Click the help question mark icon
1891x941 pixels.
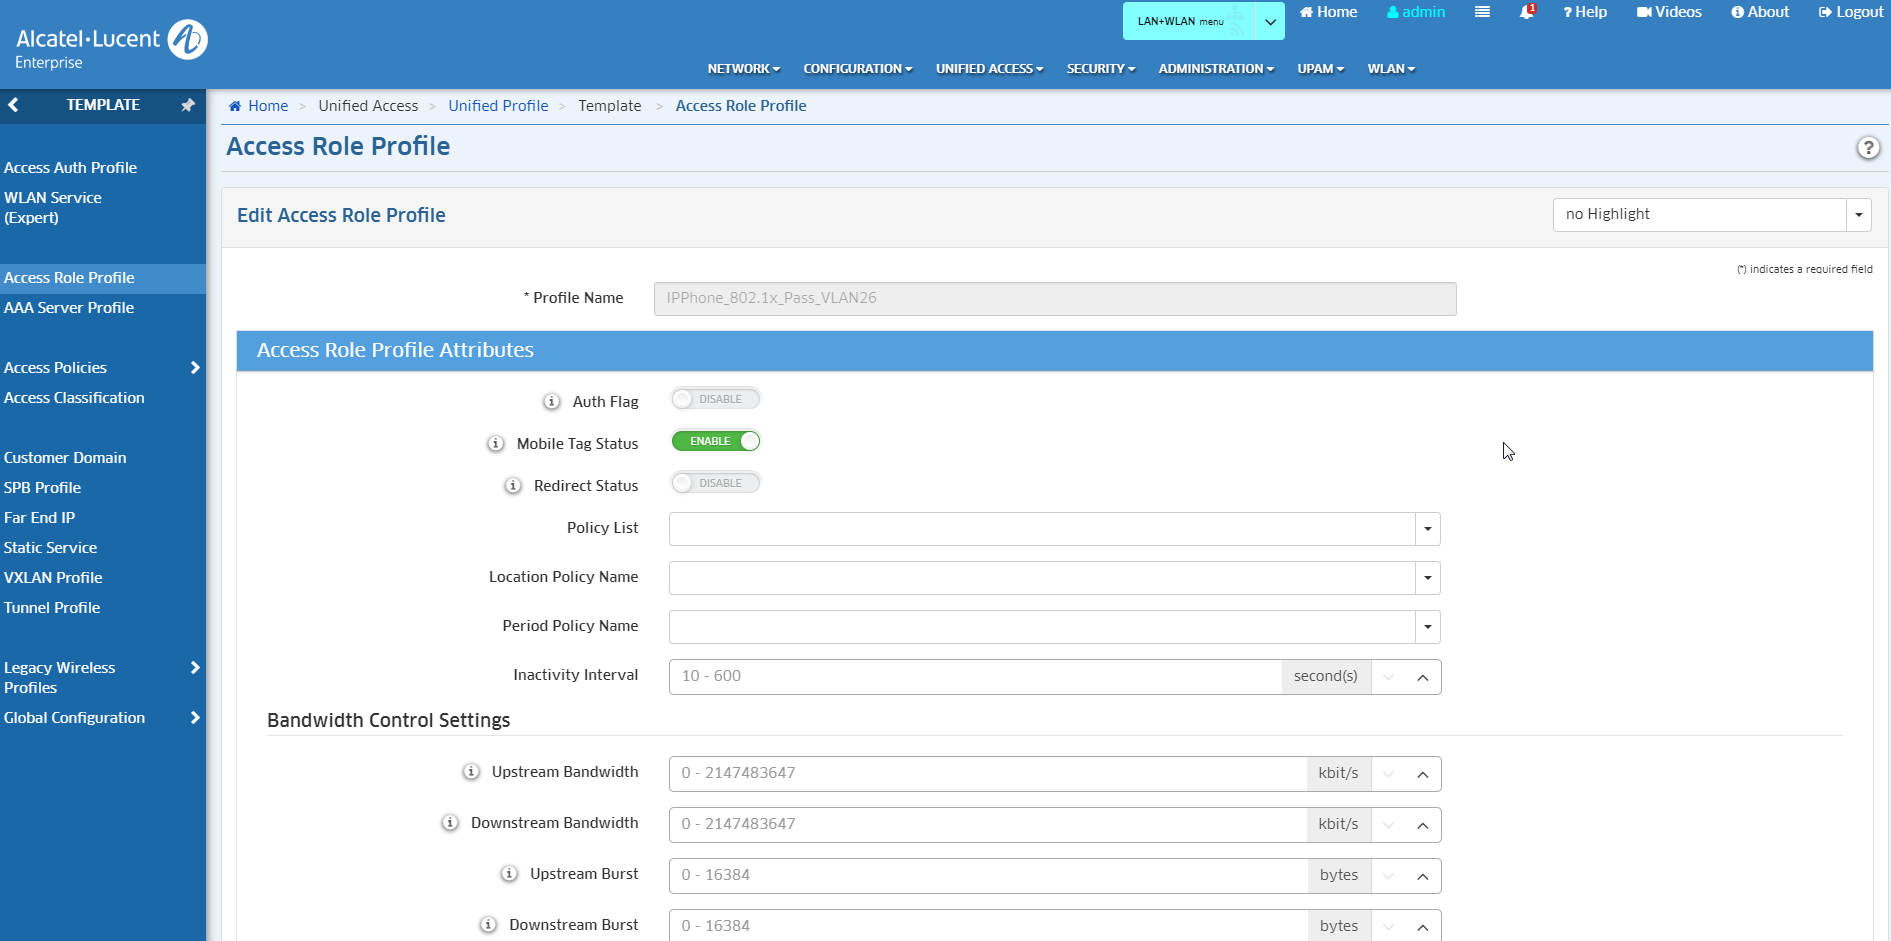pyautogui.click(x=1867, y=148)
